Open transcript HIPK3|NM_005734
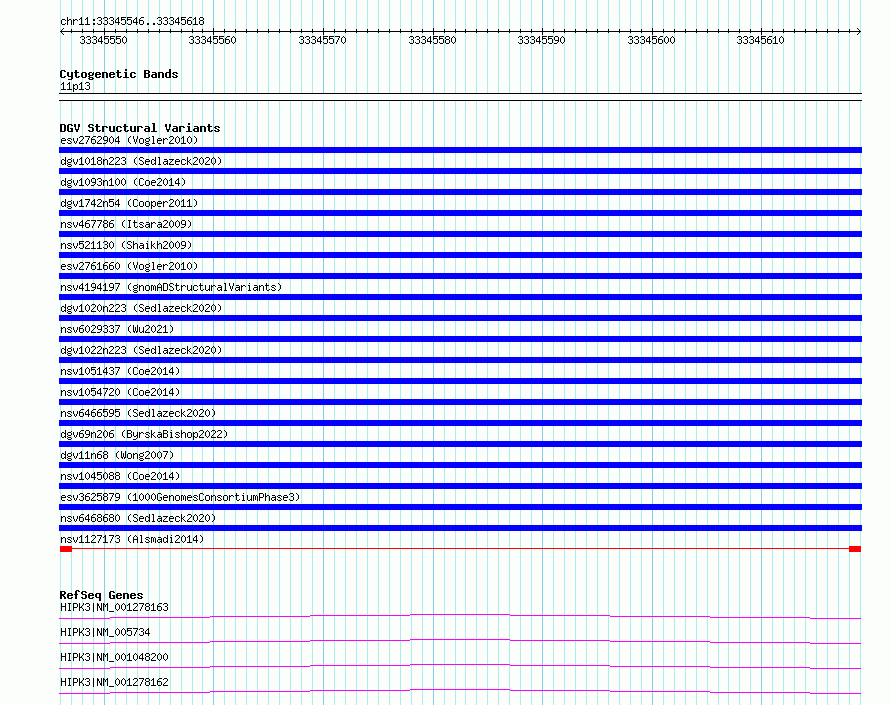This screenshot has height=705, width=890. pos(105,632)
